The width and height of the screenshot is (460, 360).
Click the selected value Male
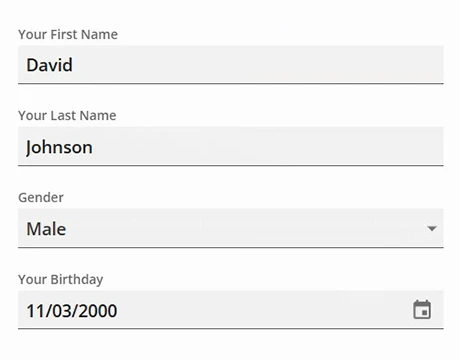coord(46,229)
